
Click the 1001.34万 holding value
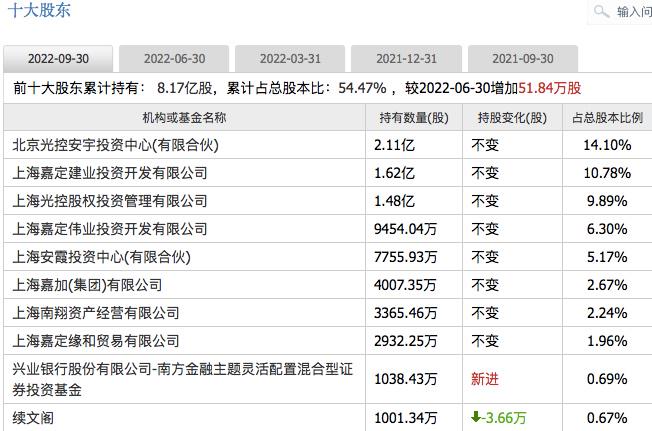[x=405, y=417]
